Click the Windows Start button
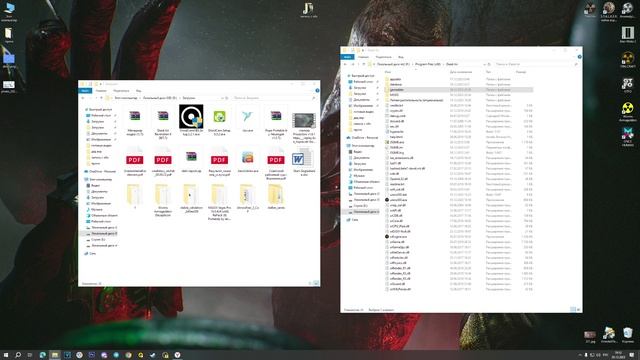 point(6,355)
